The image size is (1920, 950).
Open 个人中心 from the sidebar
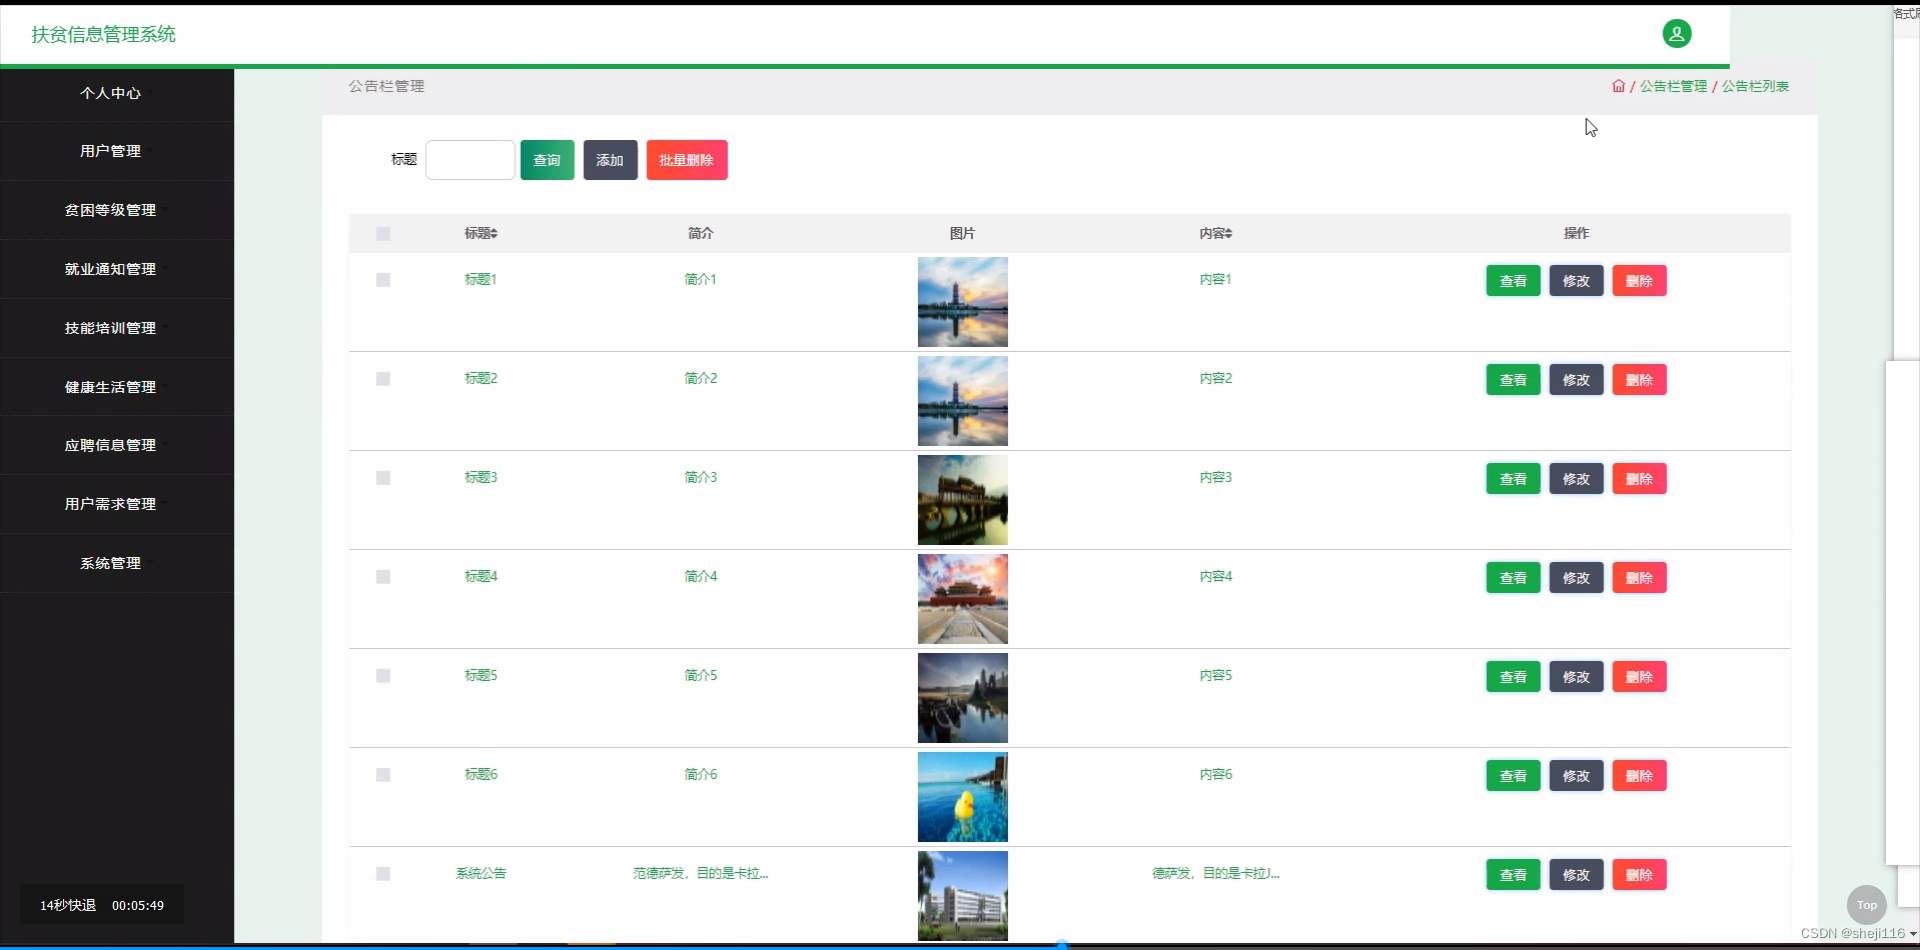pos(110,93)
